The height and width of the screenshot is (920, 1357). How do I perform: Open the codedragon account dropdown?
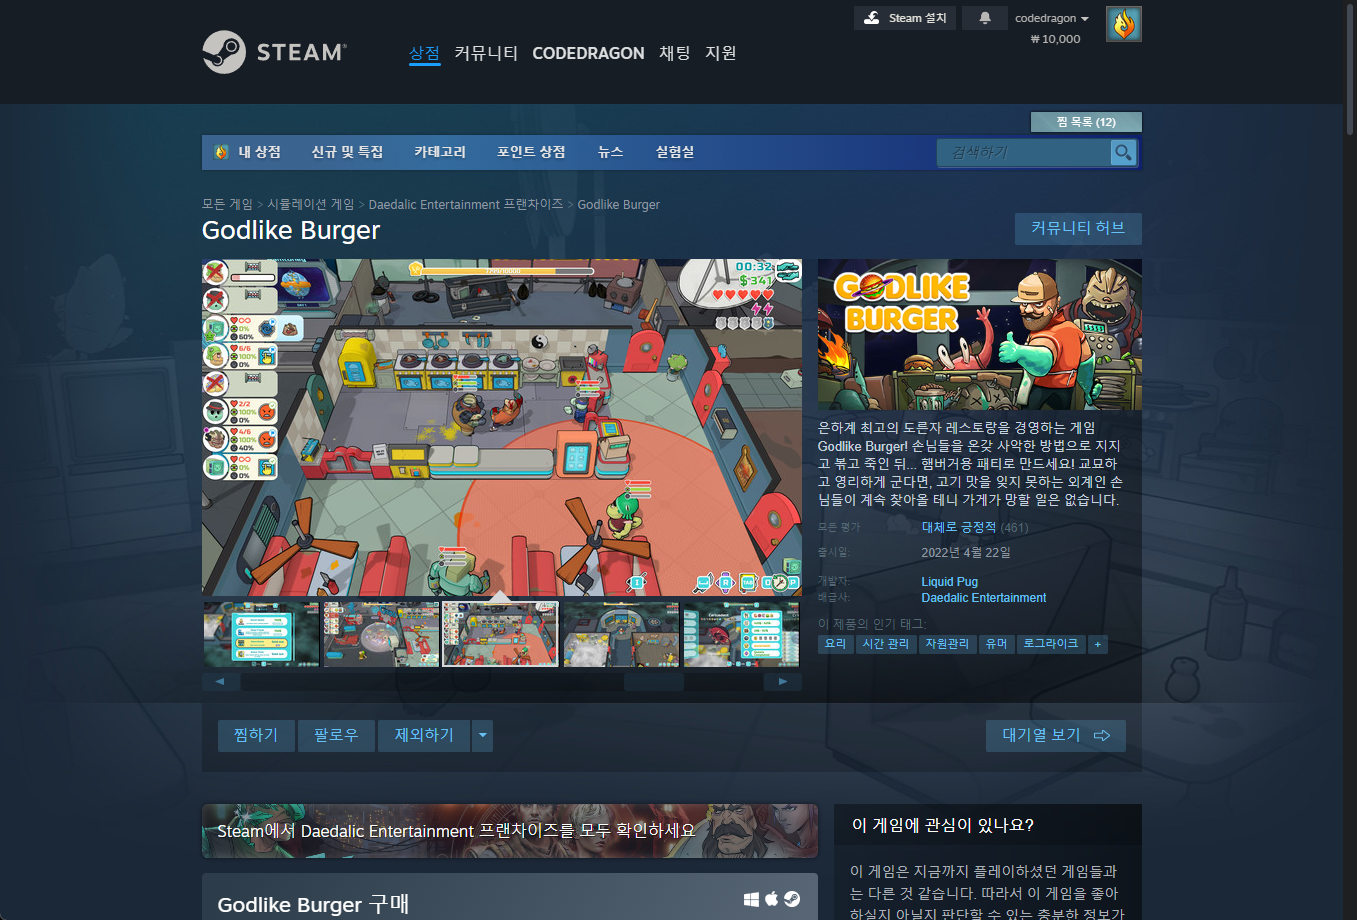point(1052,18)
